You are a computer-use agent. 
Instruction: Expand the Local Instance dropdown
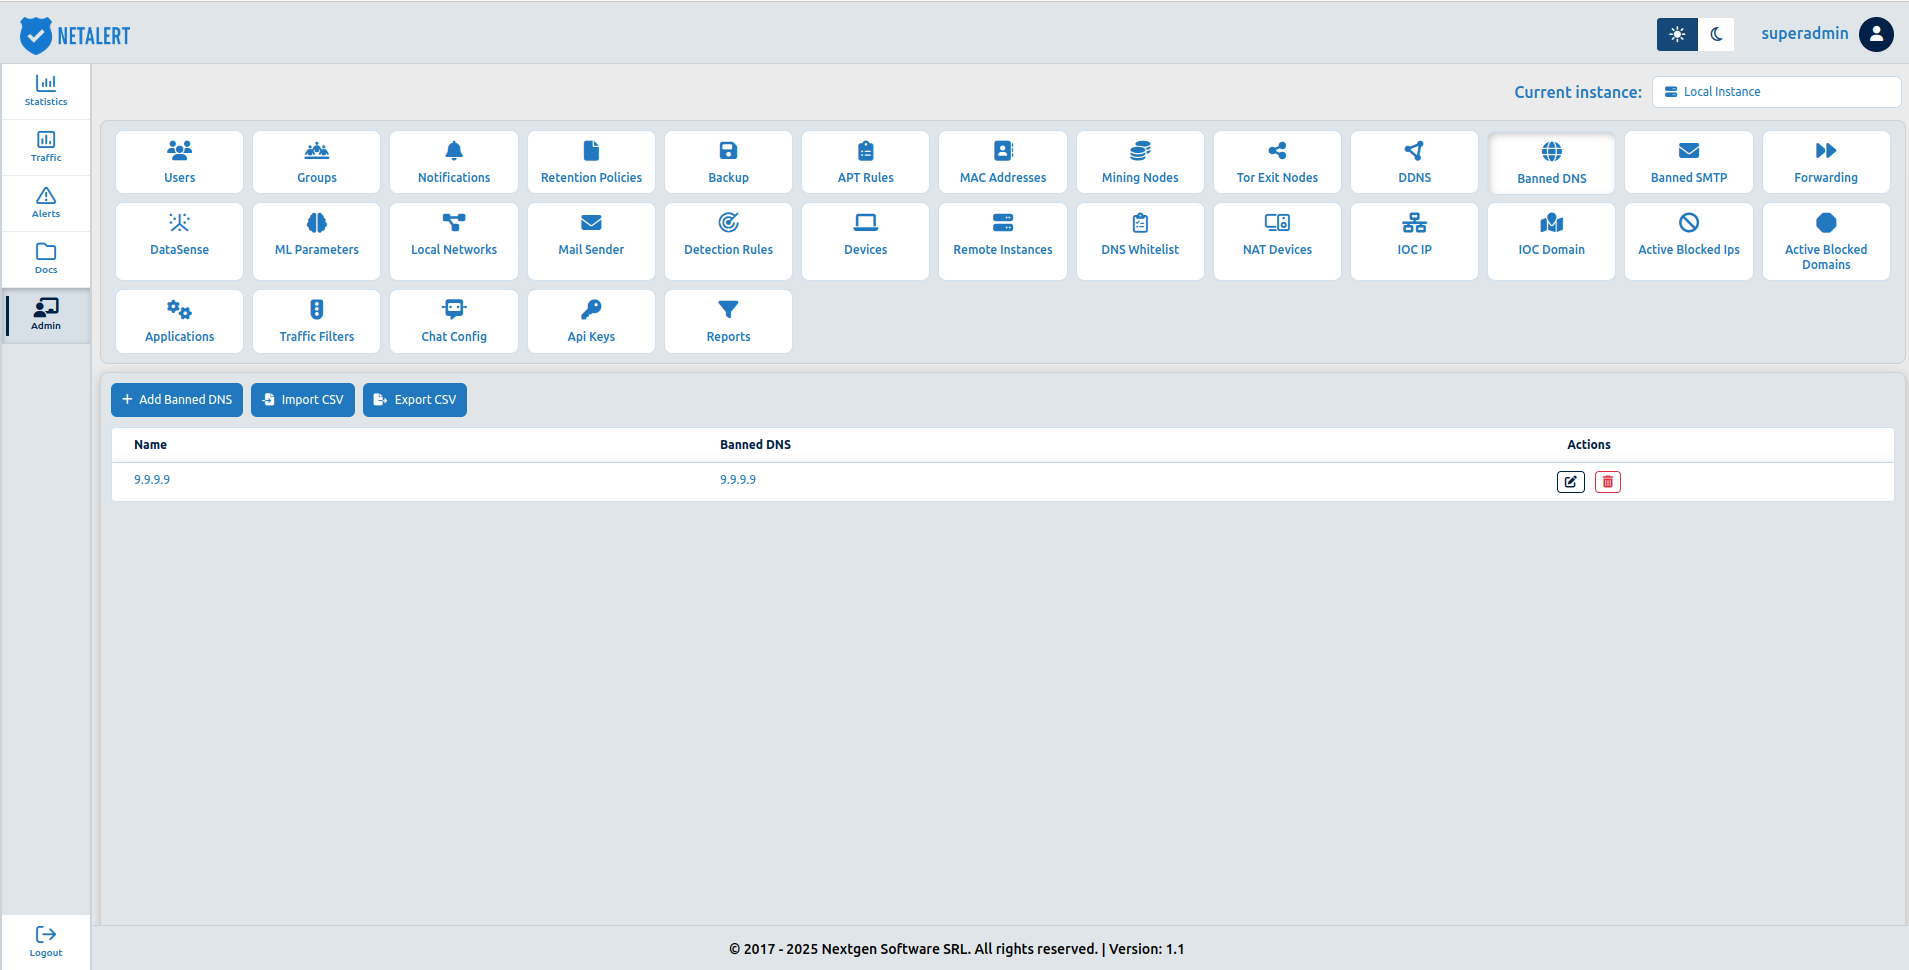1776,92
